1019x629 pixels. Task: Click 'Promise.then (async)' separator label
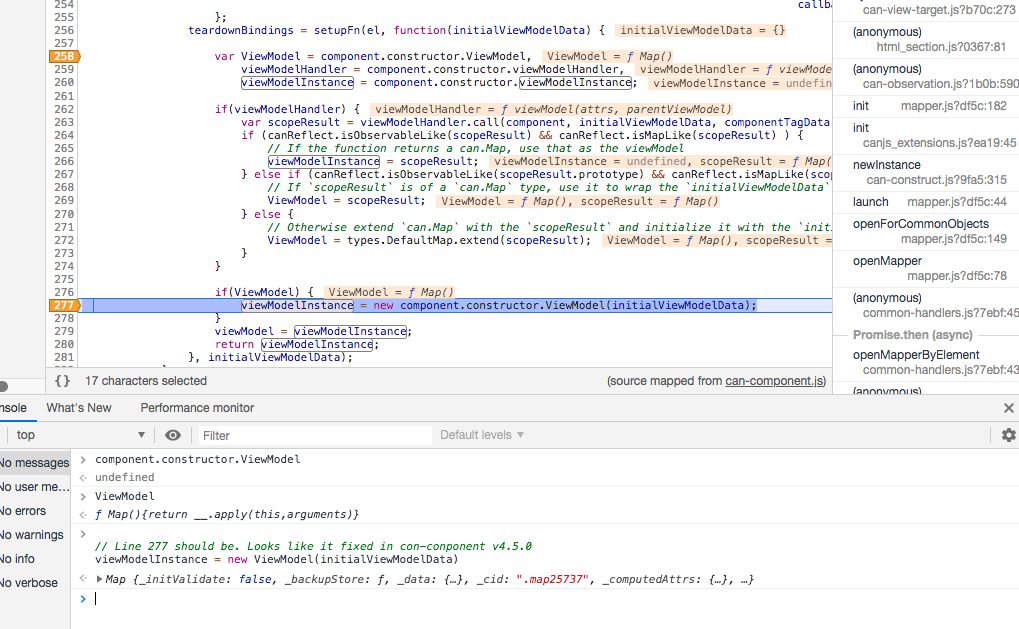tap(912, 335)
